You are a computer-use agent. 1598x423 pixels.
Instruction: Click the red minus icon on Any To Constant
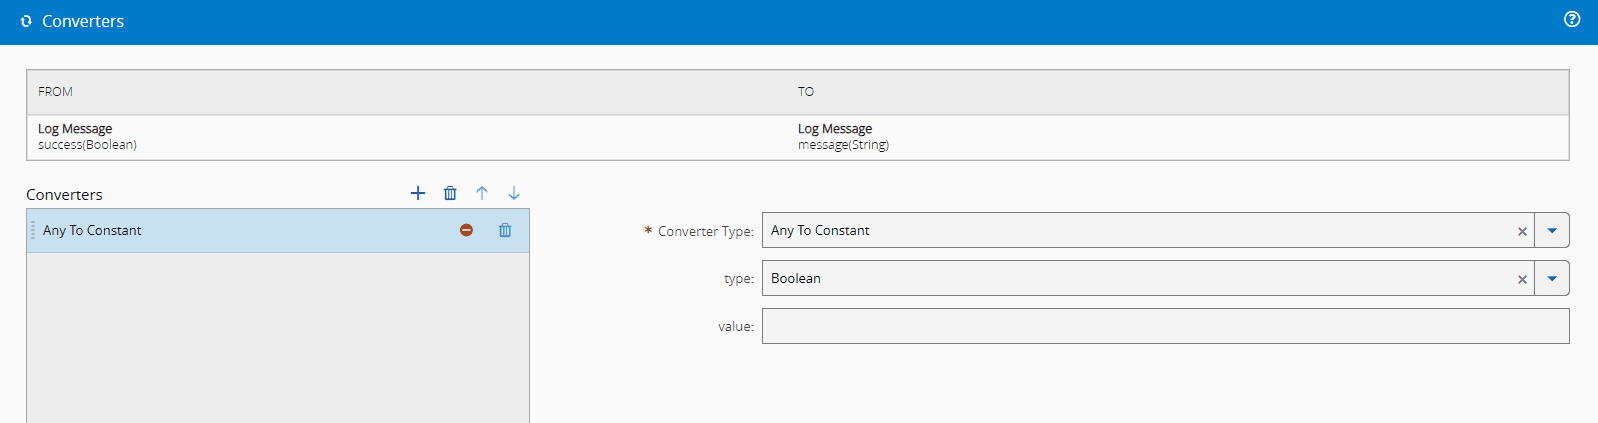click(466, 230)
